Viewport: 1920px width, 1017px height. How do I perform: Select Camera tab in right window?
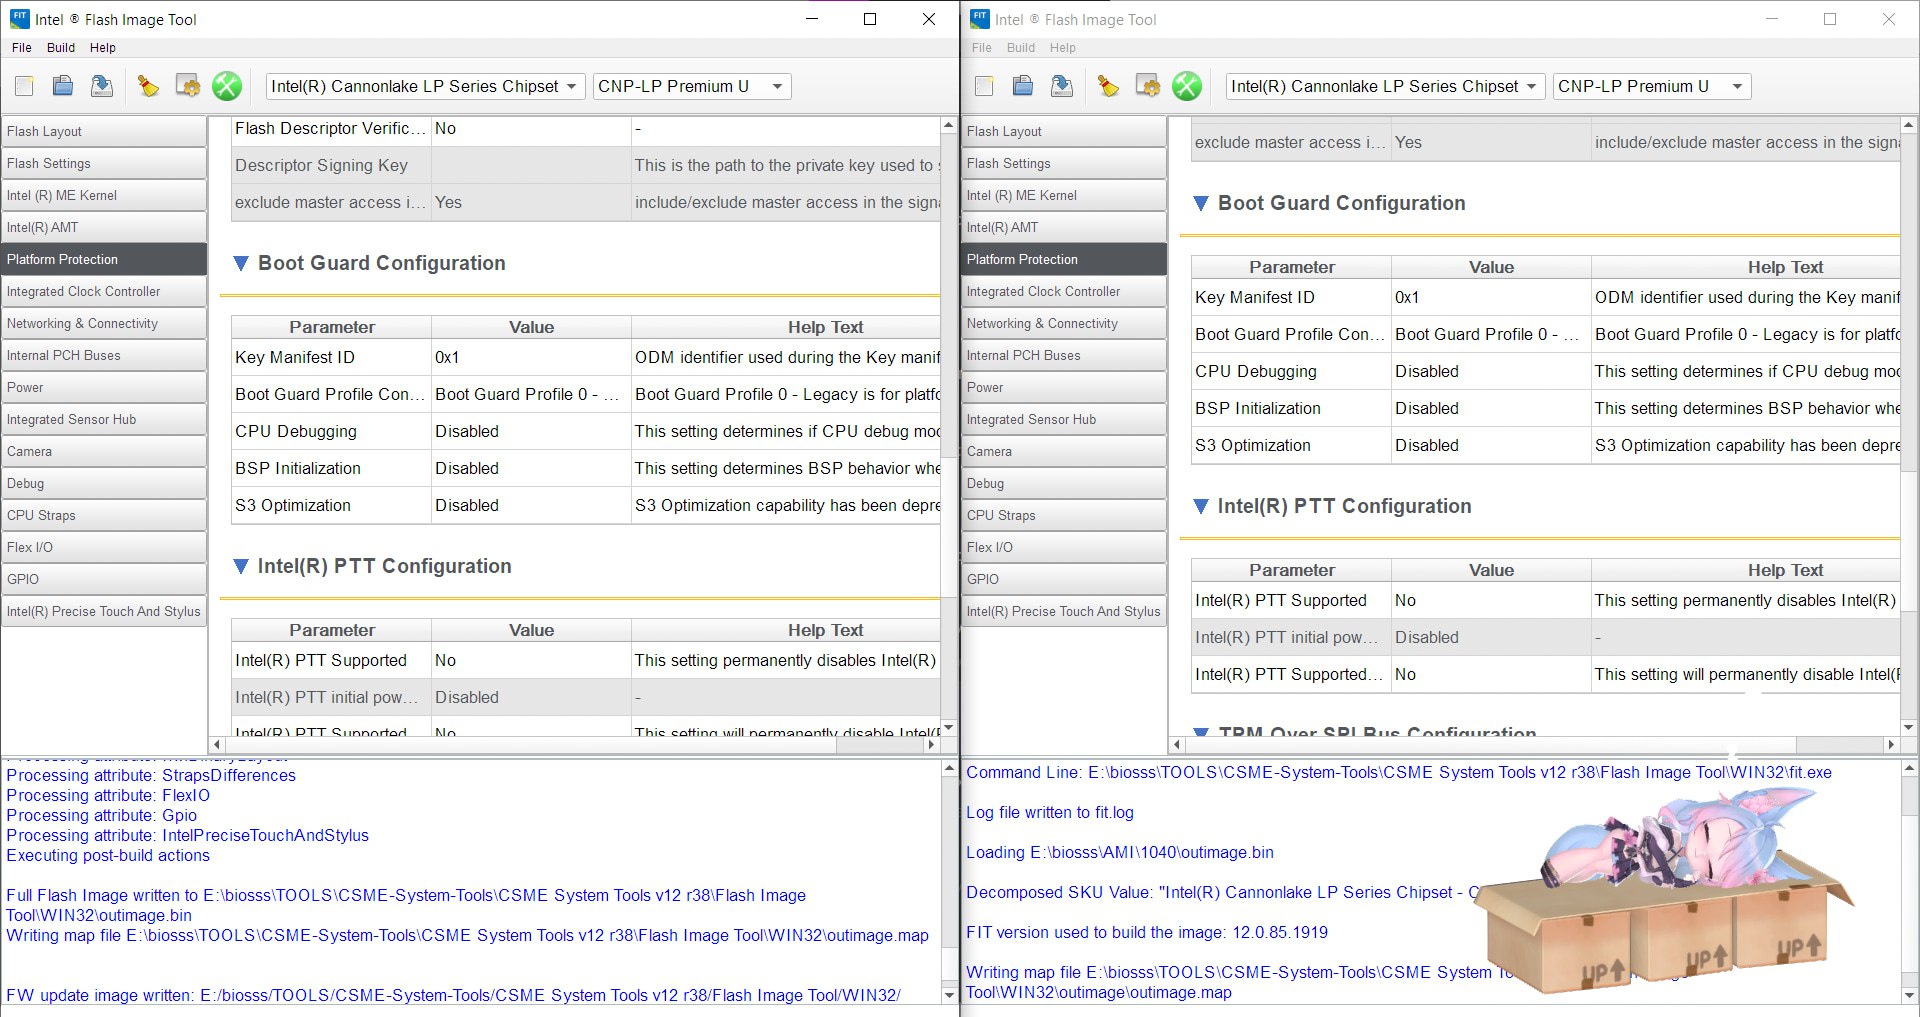tap(1064, 451)
